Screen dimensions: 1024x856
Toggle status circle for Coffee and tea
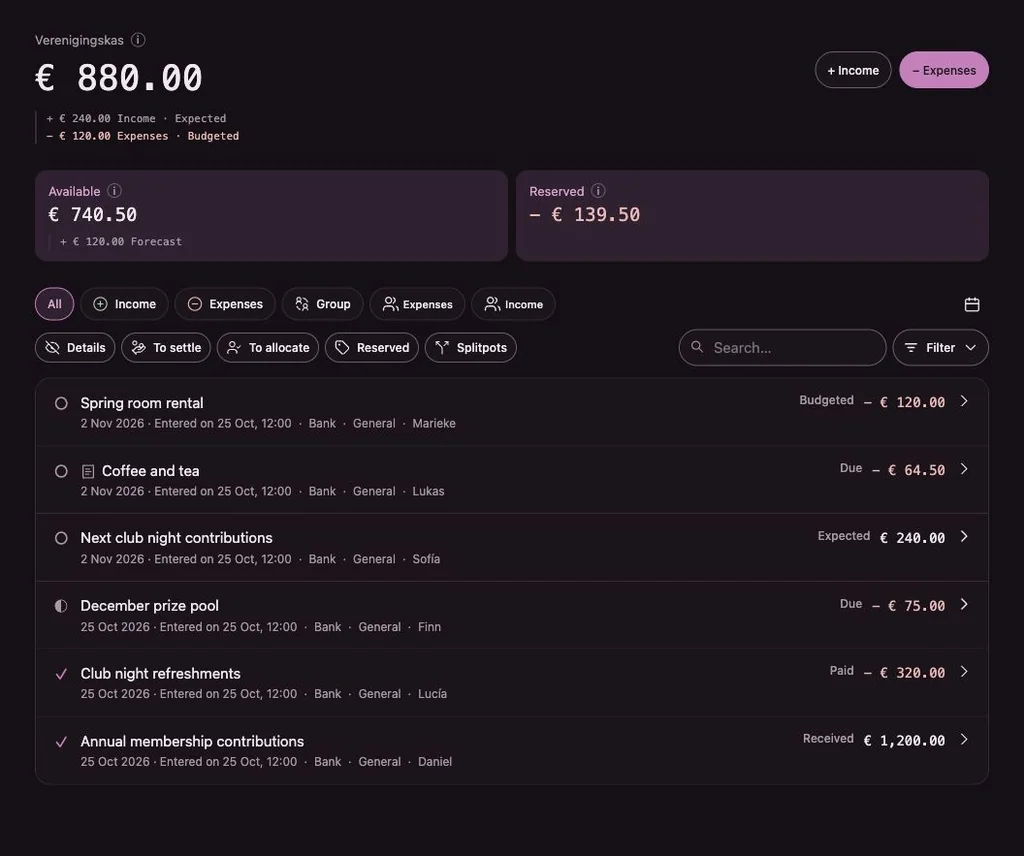[61, 471]
